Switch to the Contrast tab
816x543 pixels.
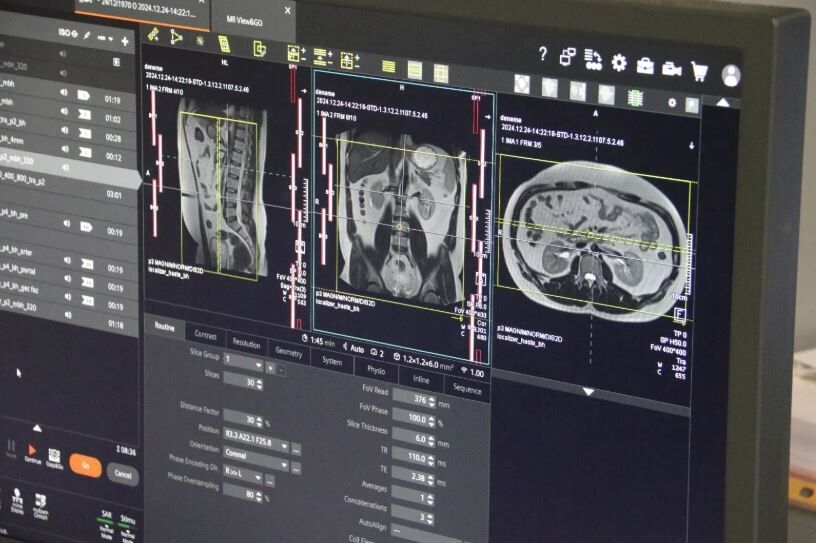coord(205,335)
